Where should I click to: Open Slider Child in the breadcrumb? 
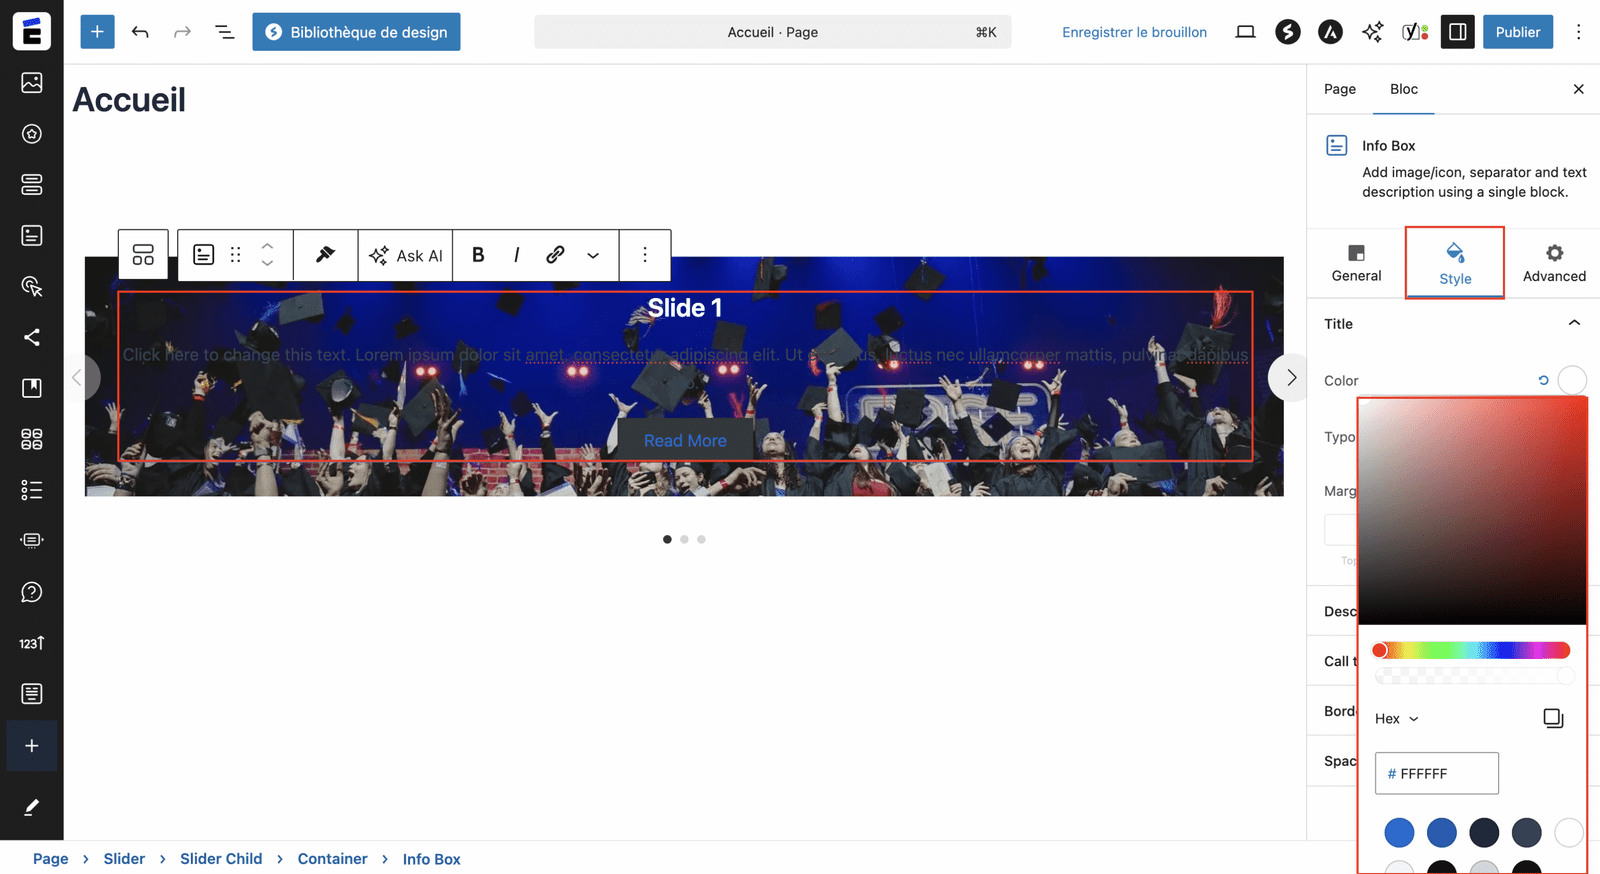point(221,859)
